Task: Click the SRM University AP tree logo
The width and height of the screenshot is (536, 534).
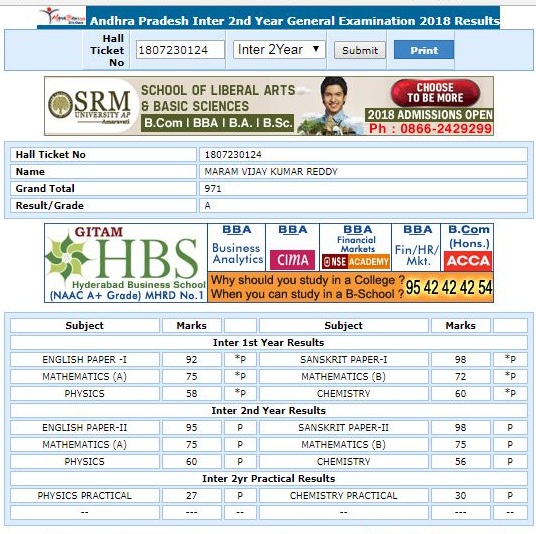Action: pyautogui.click(x=60, y=105)
